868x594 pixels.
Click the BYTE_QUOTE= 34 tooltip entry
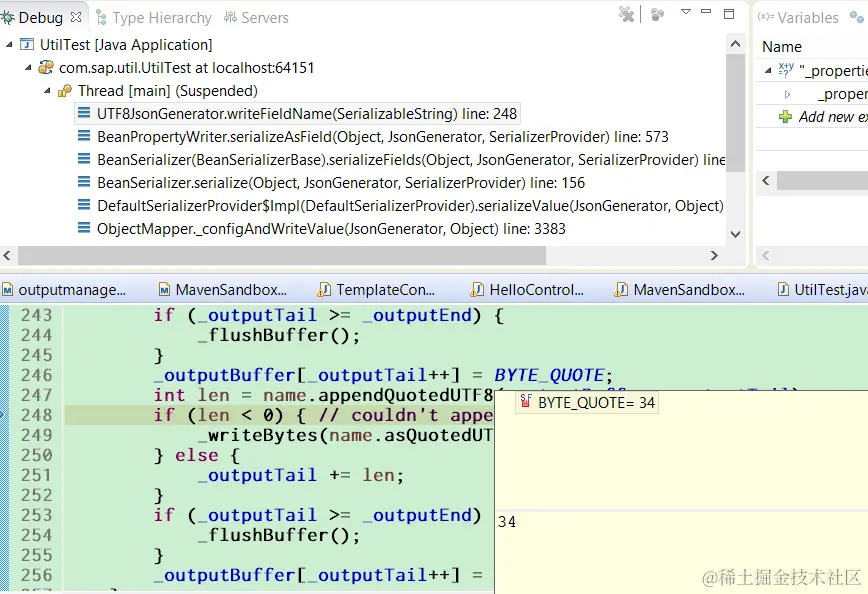pos(587,402)
